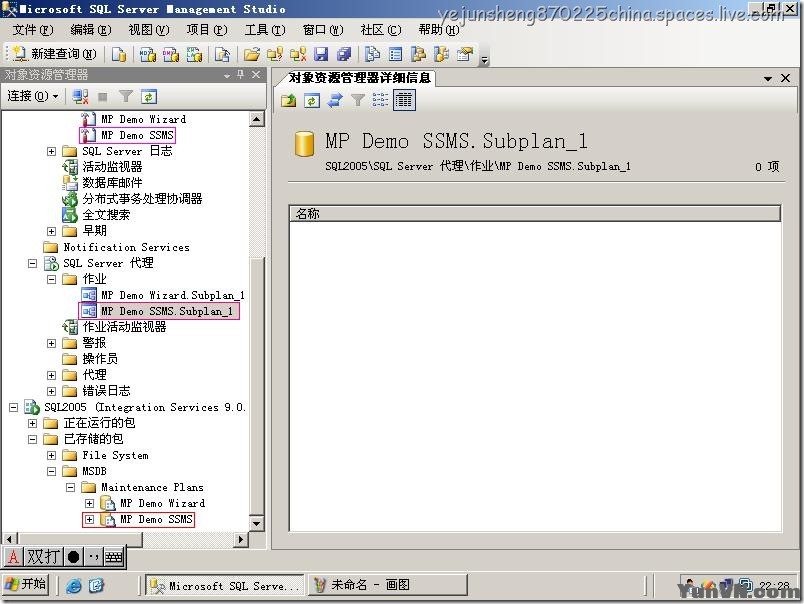The width and height of the screenshot is (804, 604).
Task: Click the Up folder icon in details pane
Action: tap(289, 100)
